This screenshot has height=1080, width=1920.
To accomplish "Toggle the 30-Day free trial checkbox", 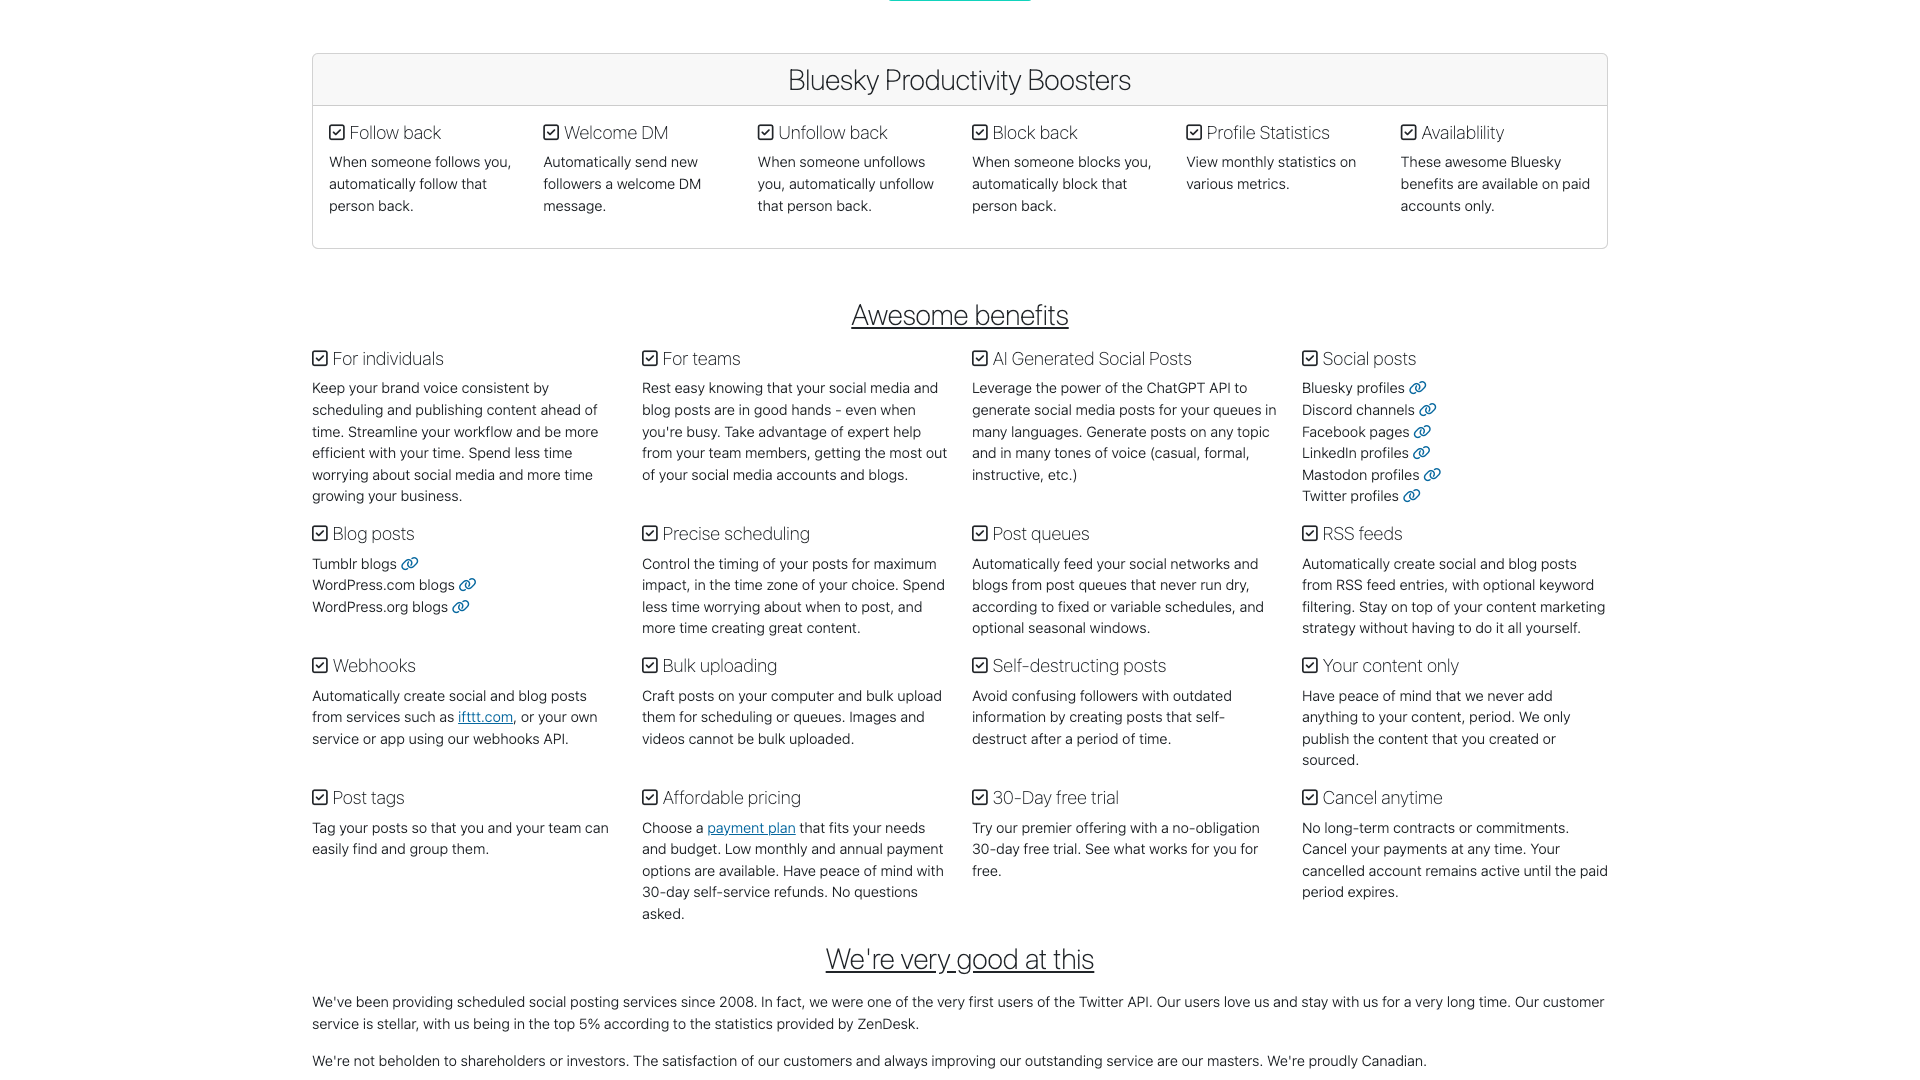I will [979, 797].
